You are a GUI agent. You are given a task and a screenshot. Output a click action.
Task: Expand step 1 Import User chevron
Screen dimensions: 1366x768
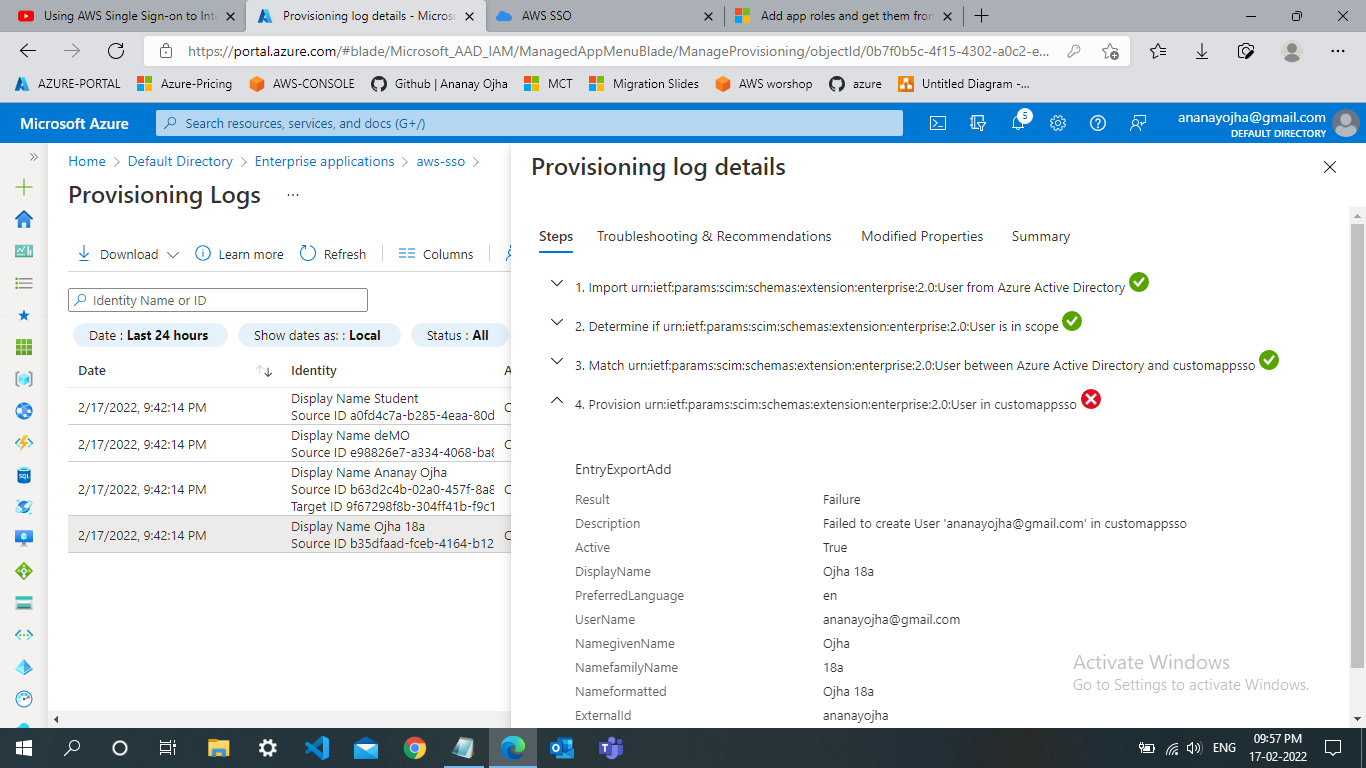556,283
